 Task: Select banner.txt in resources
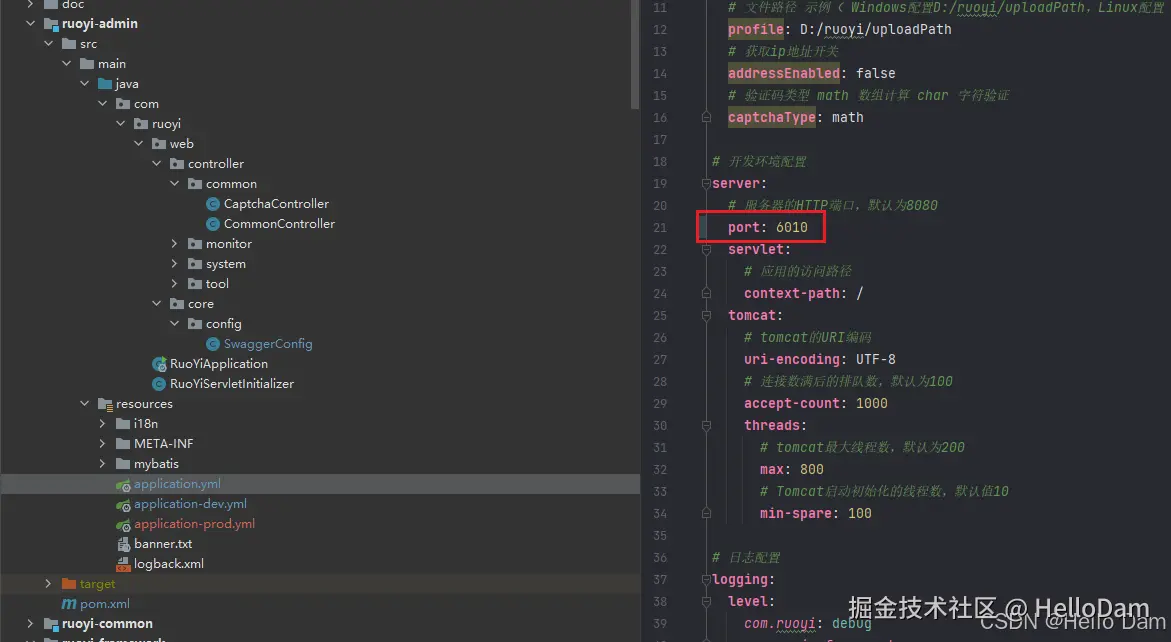tap(164, 544)
